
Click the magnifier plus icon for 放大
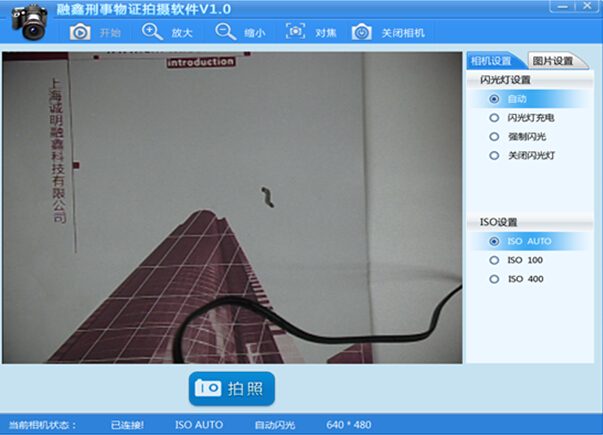coord(152,32)
